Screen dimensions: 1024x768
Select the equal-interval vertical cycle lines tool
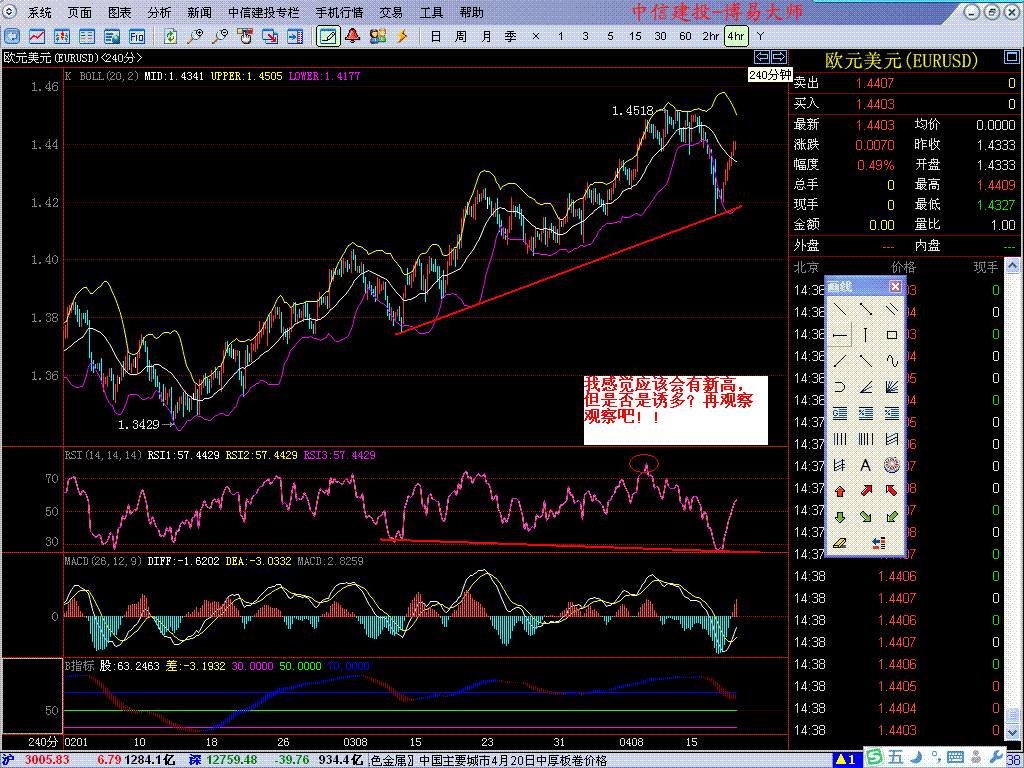(840, 440)
